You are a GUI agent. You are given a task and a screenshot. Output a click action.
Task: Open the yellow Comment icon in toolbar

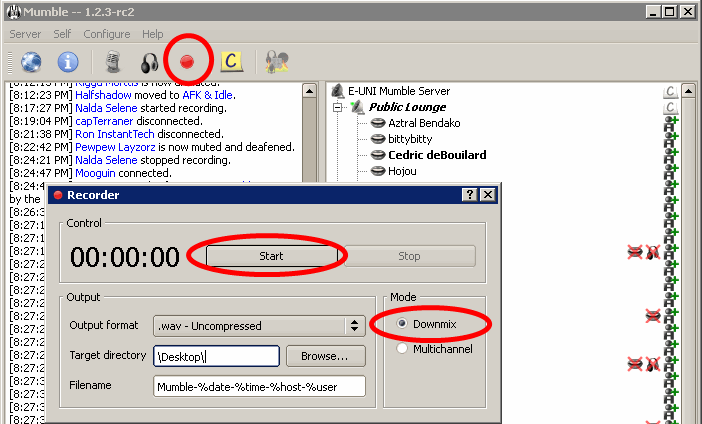(232, 62)
